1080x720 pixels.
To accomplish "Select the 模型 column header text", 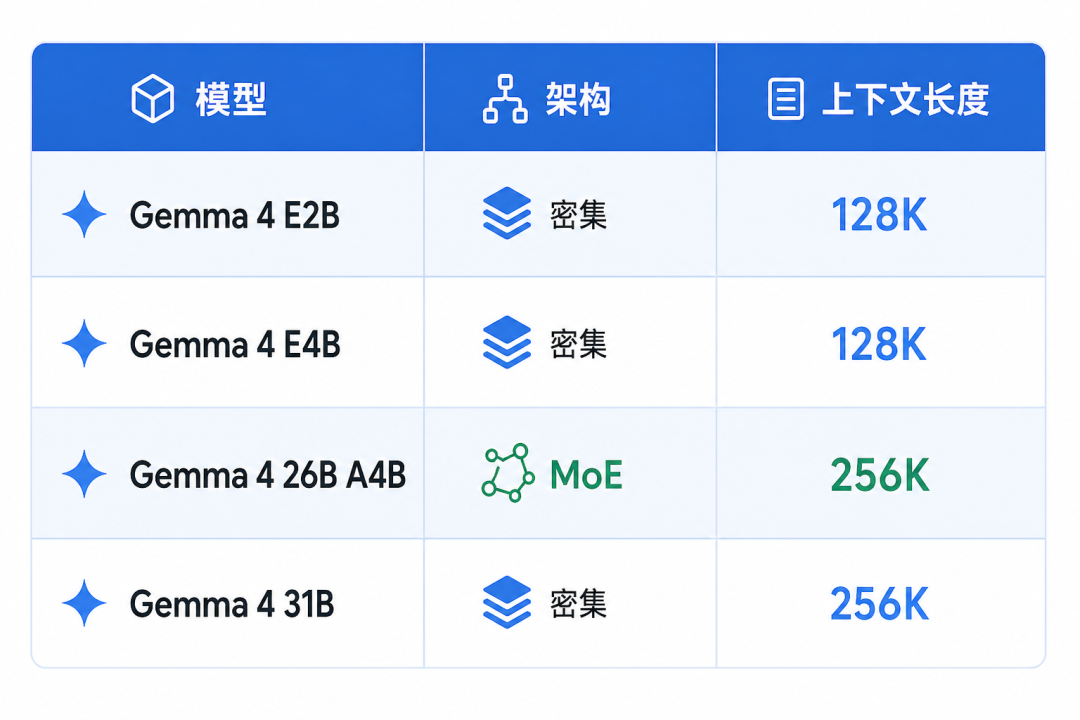I will pos(231,99).
